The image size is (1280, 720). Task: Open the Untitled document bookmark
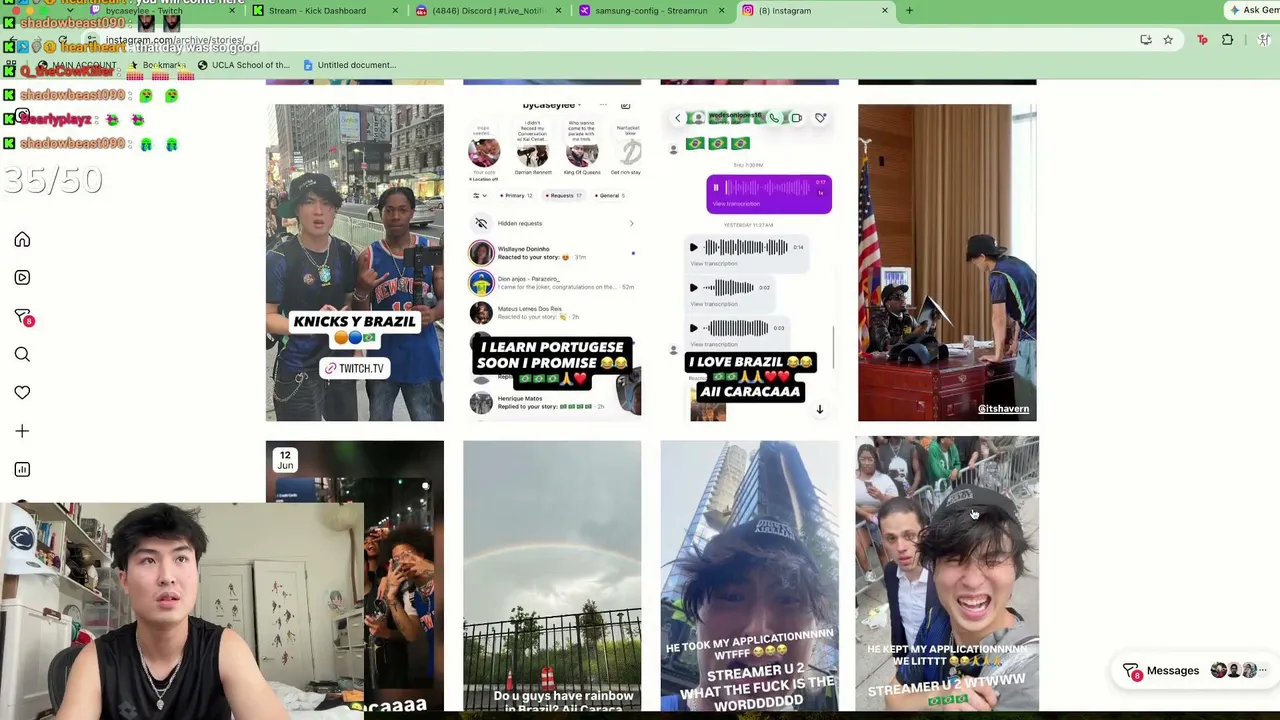349,65
